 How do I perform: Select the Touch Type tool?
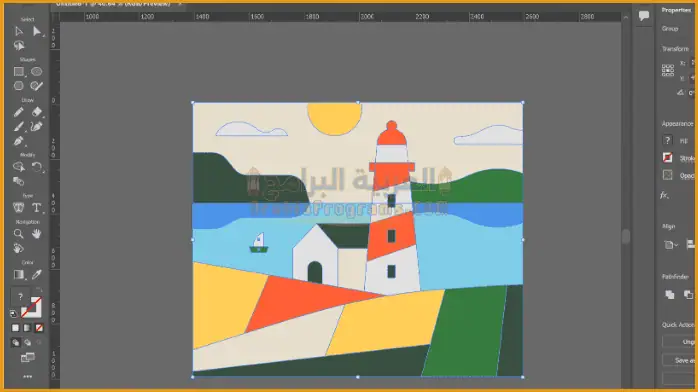coord(19,207)
